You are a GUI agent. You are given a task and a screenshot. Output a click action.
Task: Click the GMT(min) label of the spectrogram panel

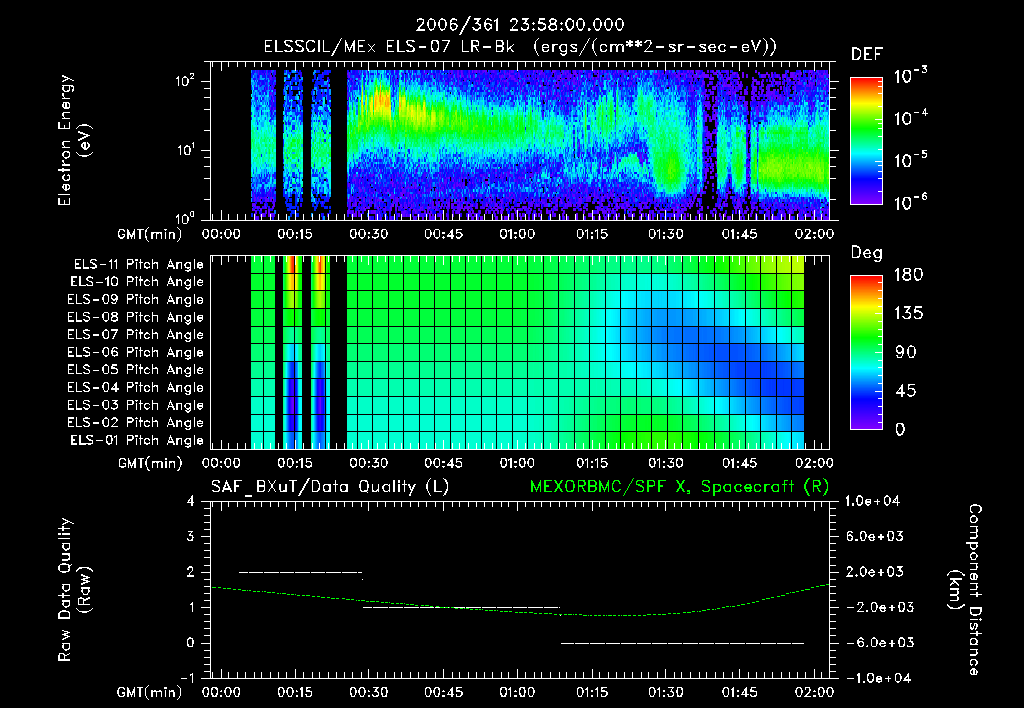(x=150, y=234)
